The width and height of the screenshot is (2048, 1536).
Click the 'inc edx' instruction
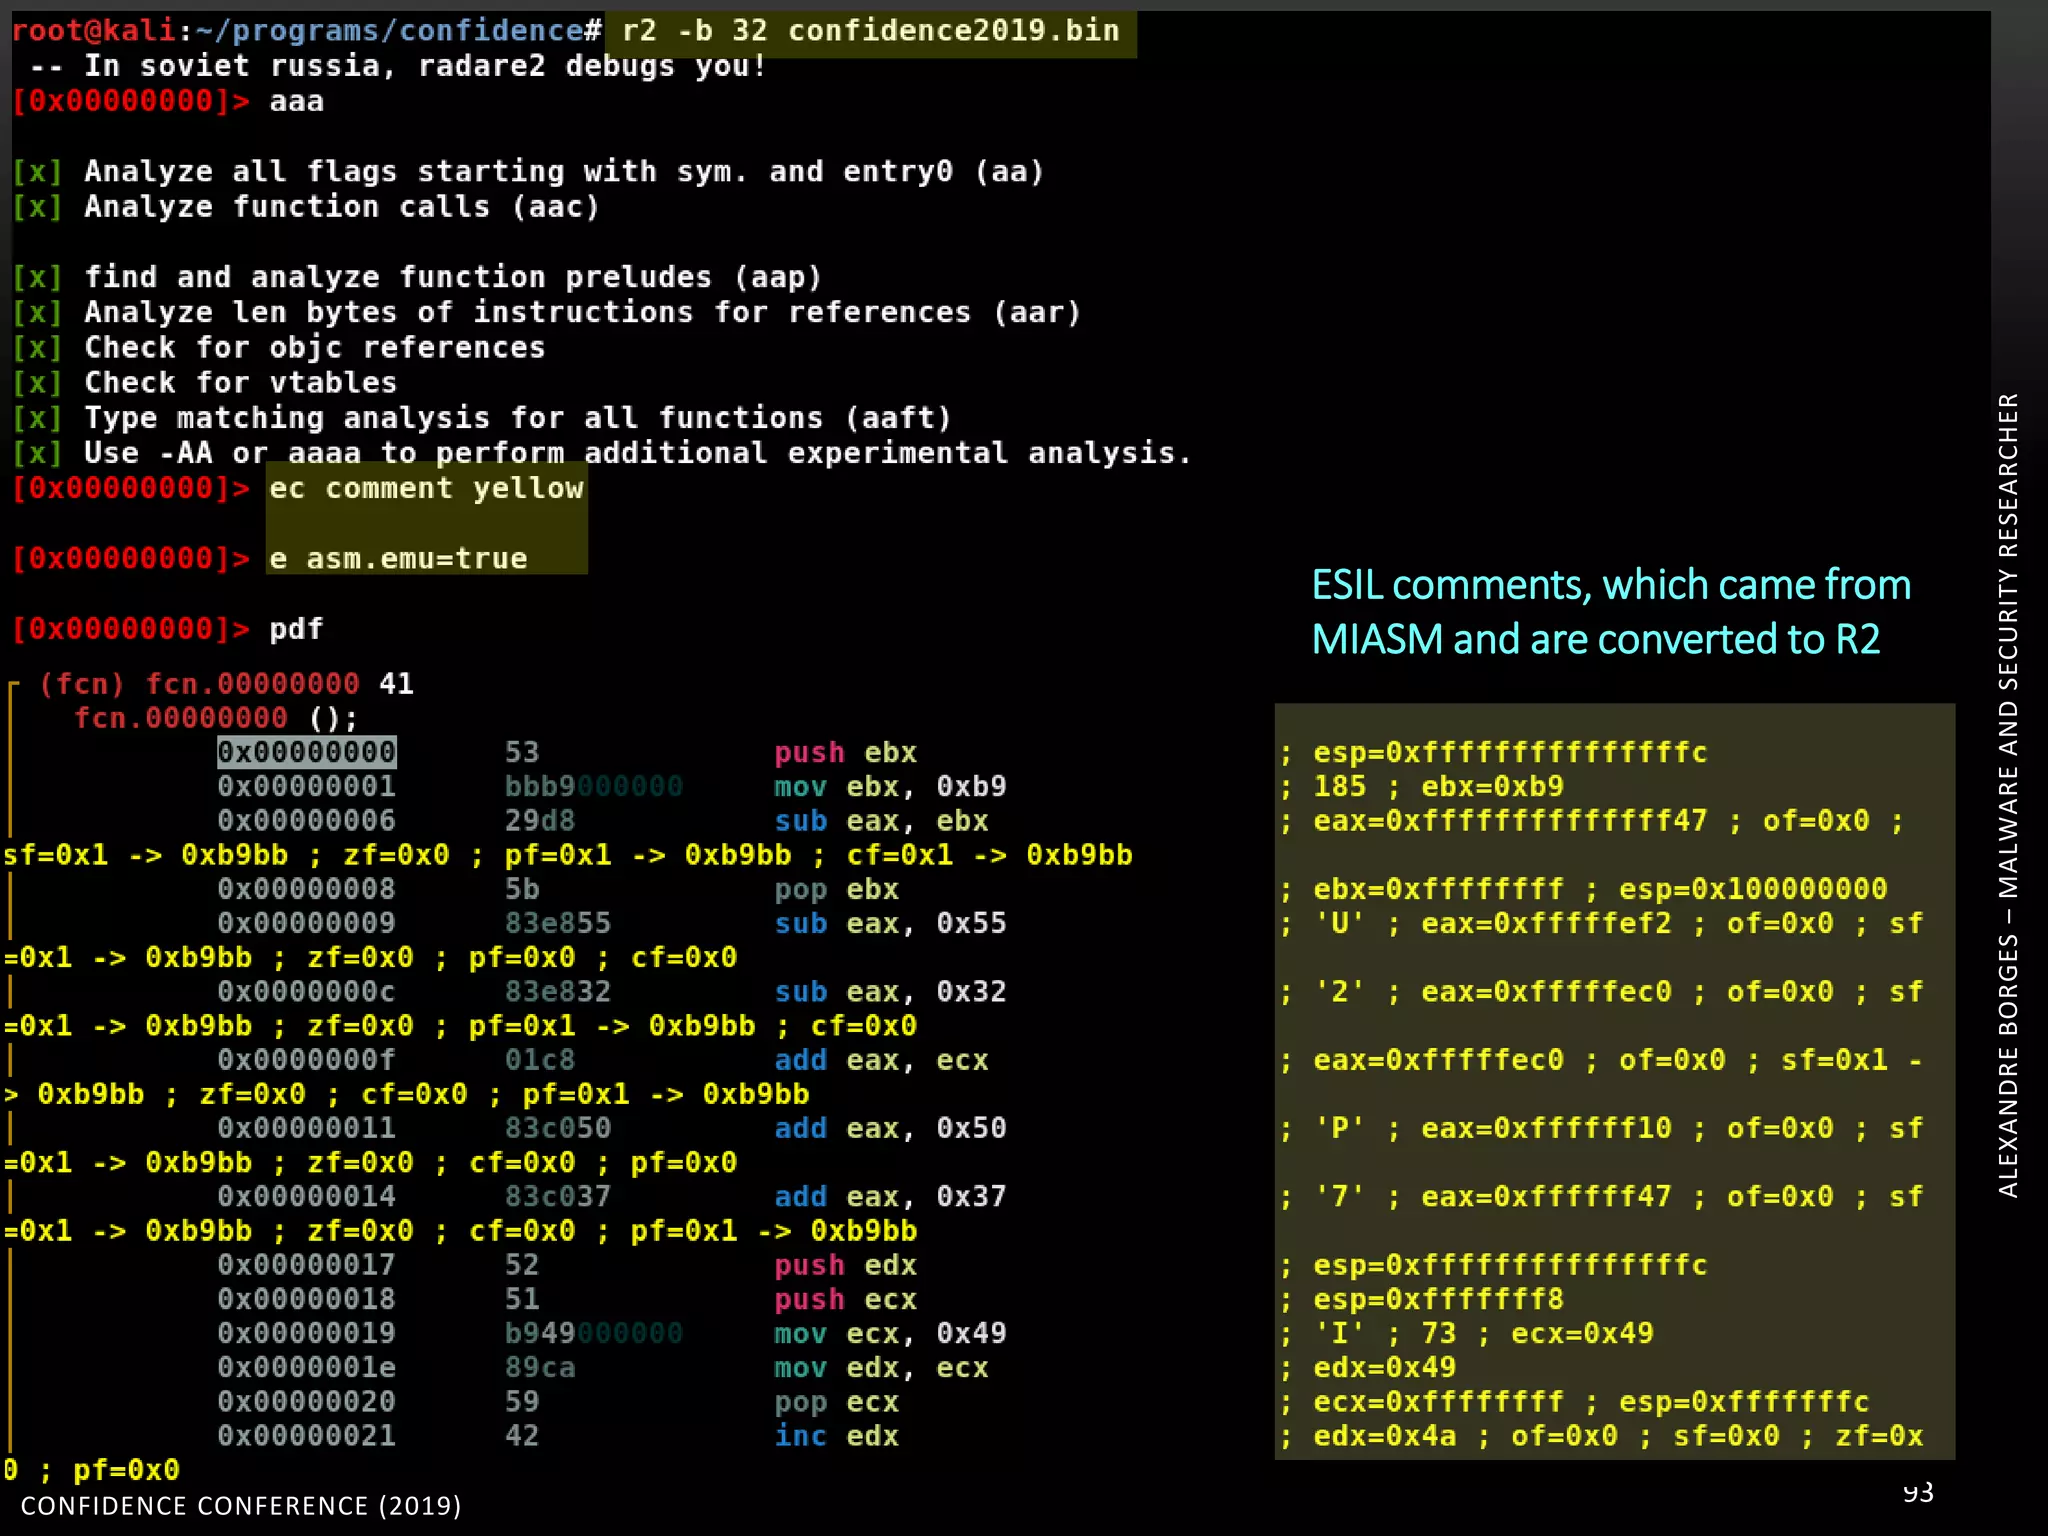tap(837, 1436)
